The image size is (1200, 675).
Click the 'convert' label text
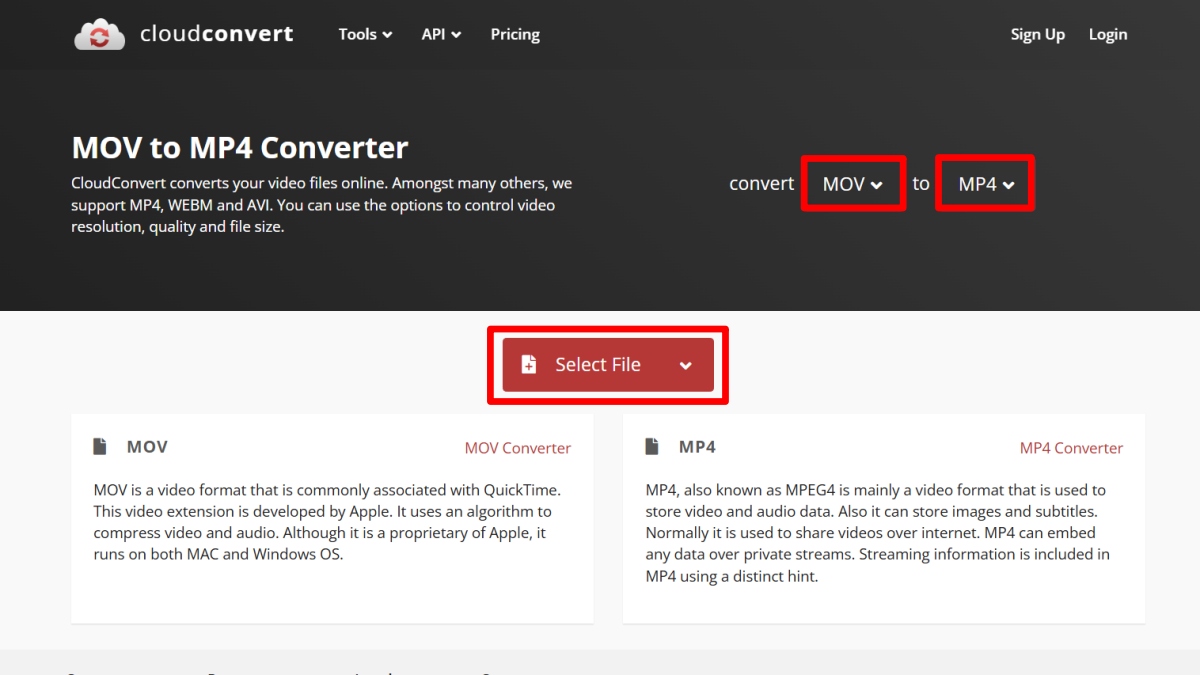(761, 184)
